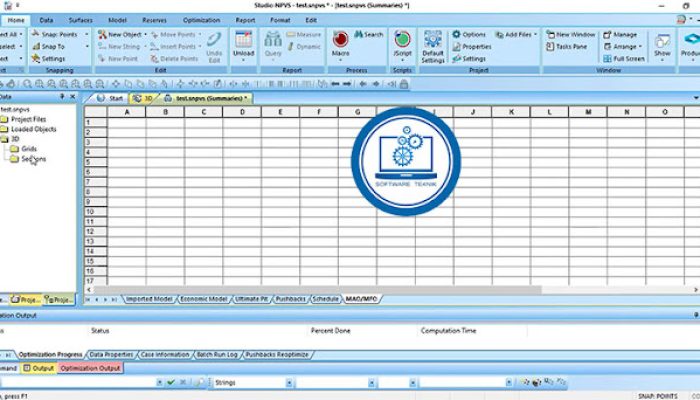Switch to the Ultimate Pit sheet tab
This screenshot has width=700, height=400.
point(252,299)
